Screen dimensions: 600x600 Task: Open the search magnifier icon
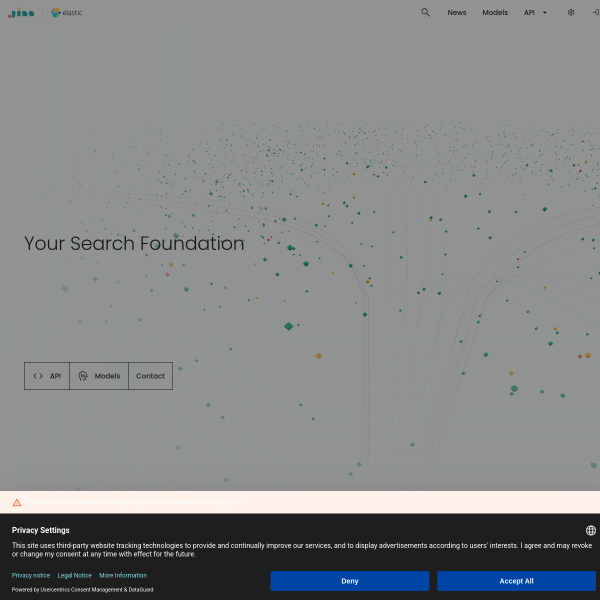click(x=425, y=13)
